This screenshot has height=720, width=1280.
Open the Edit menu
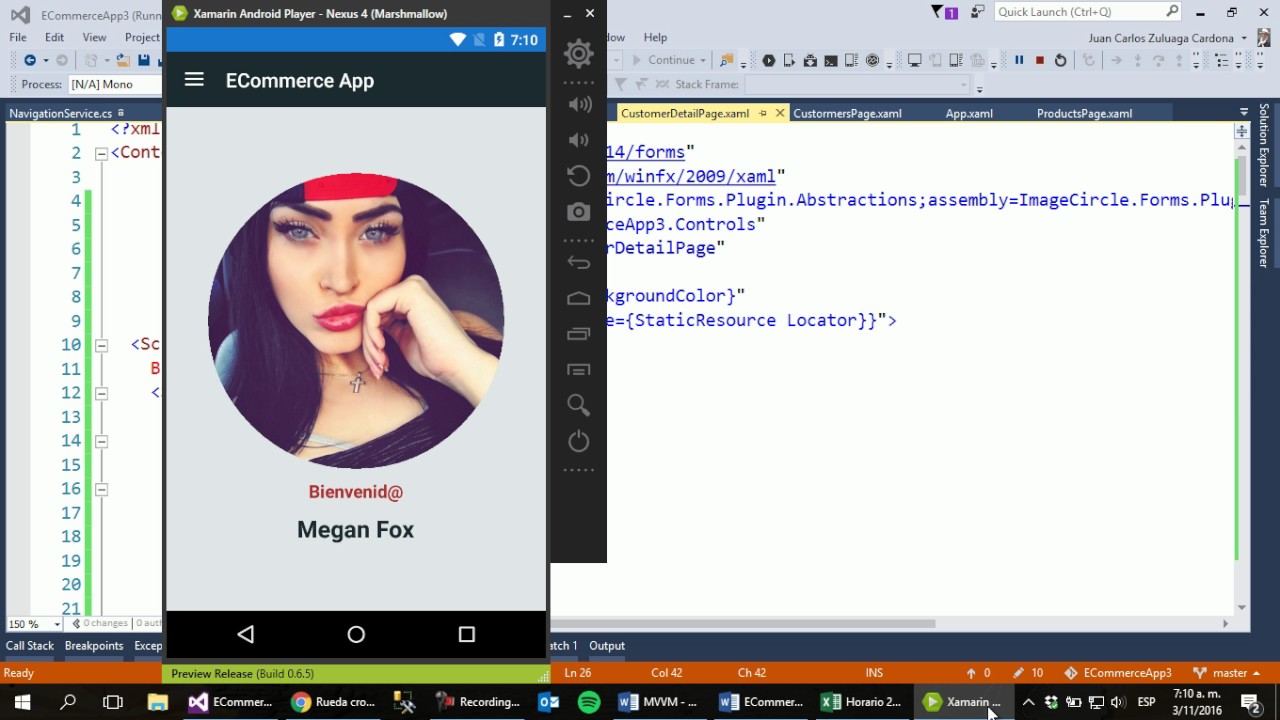point(55,37)
